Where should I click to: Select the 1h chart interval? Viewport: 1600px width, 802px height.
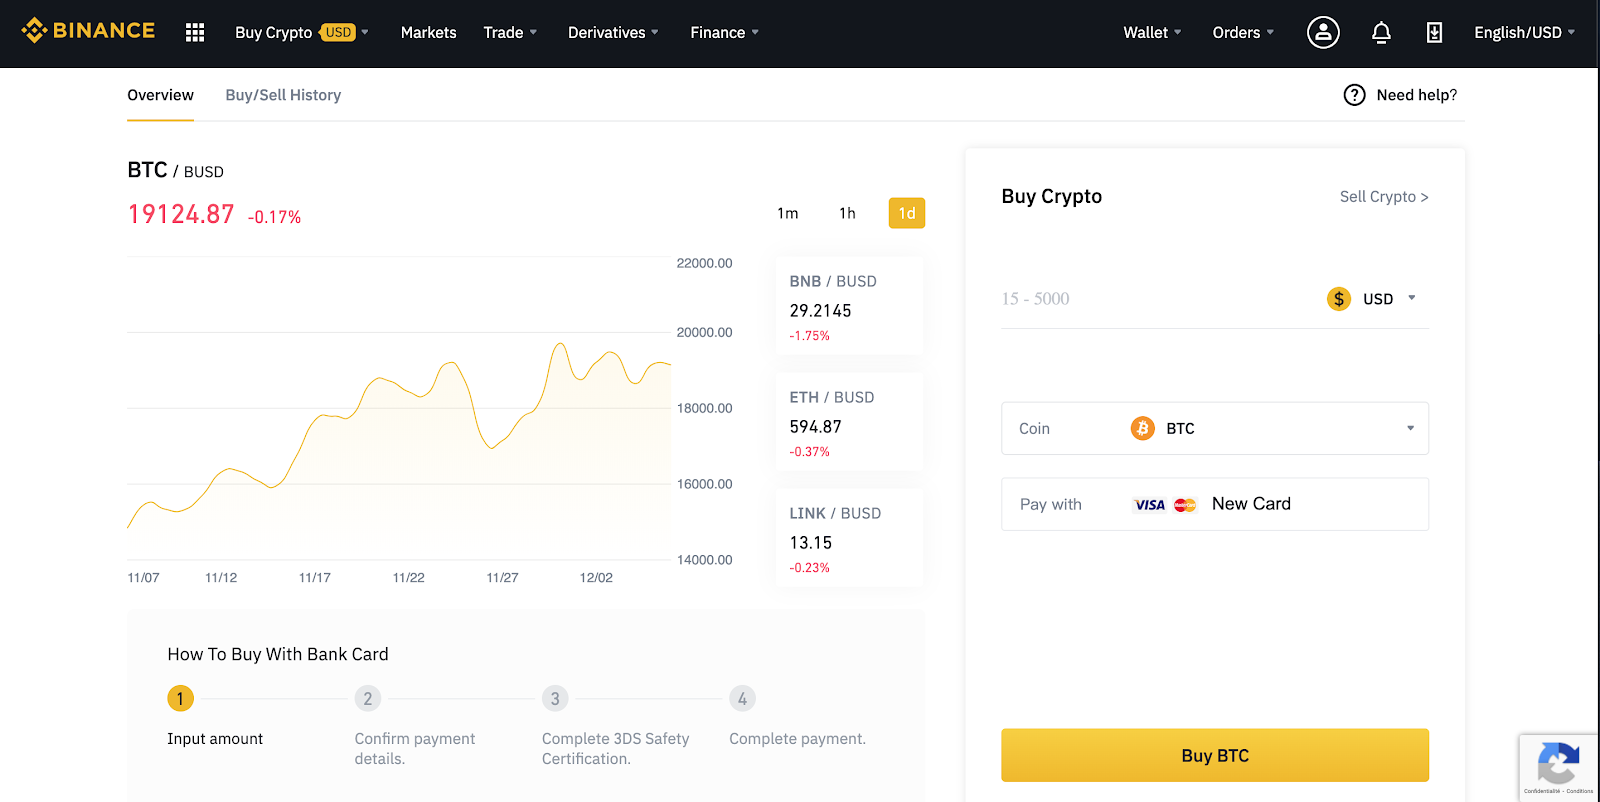(x=847, y=213)
